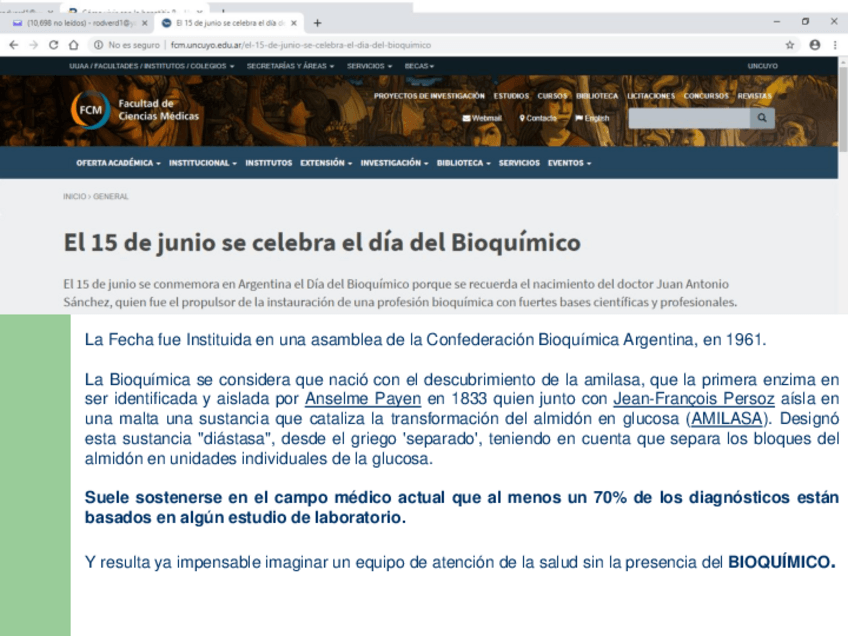
Task: Open Institutos in the blue navbar
Action: 268,163
